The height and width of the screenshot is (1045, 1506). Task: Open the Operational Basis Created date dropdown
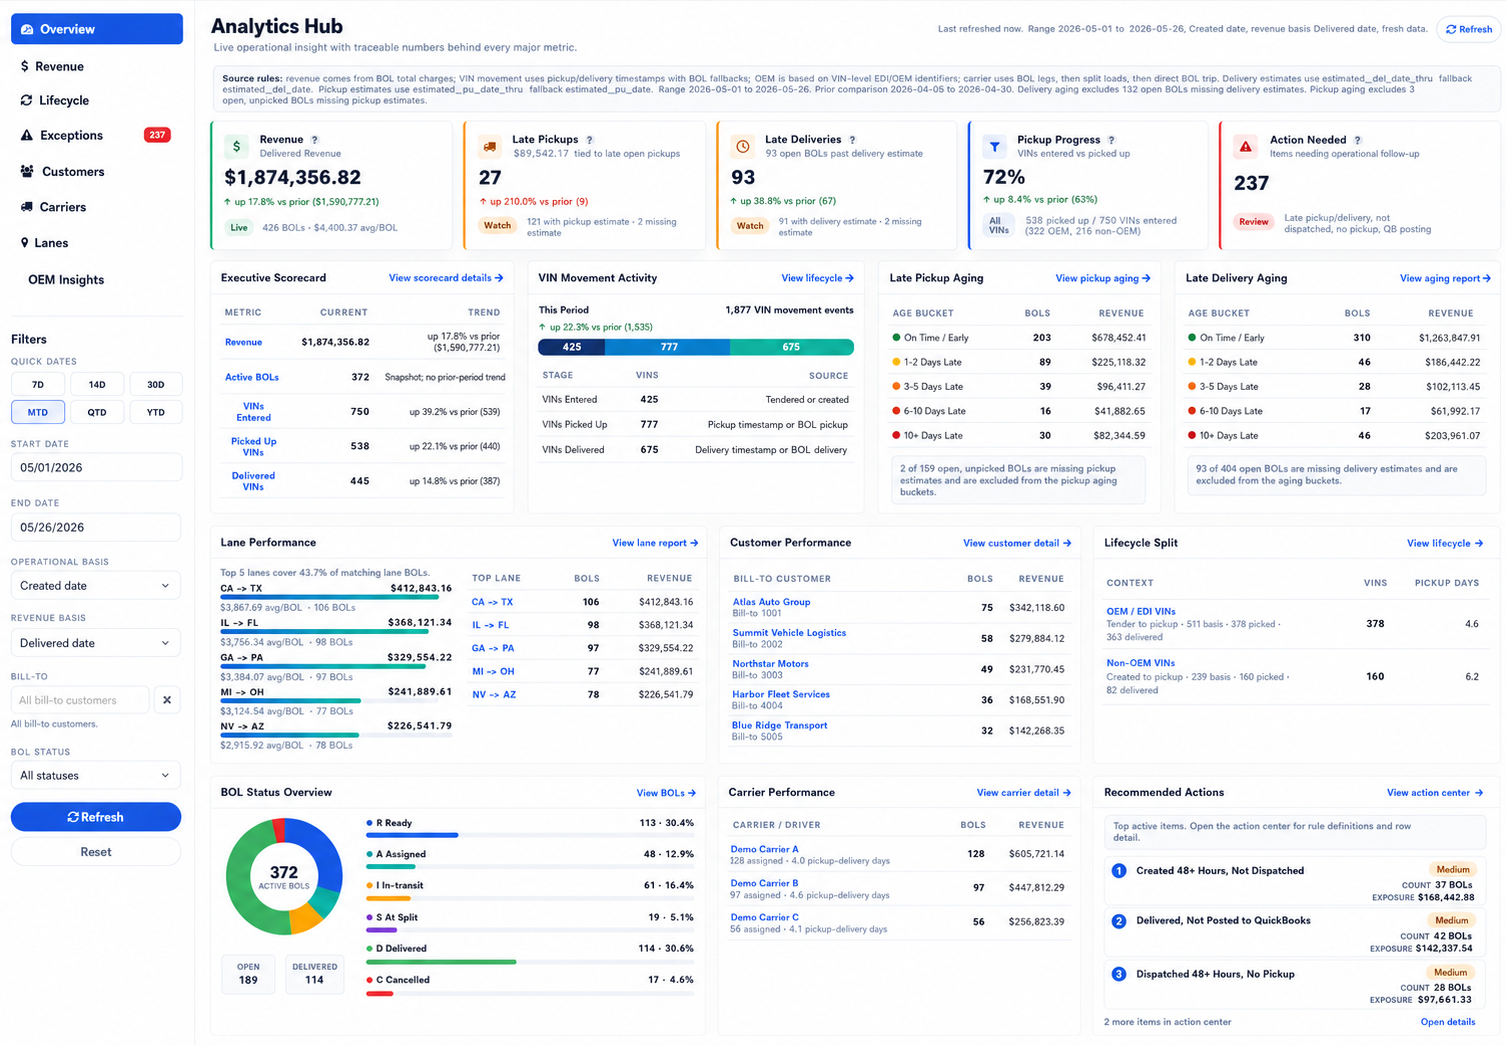coord(96,586)
